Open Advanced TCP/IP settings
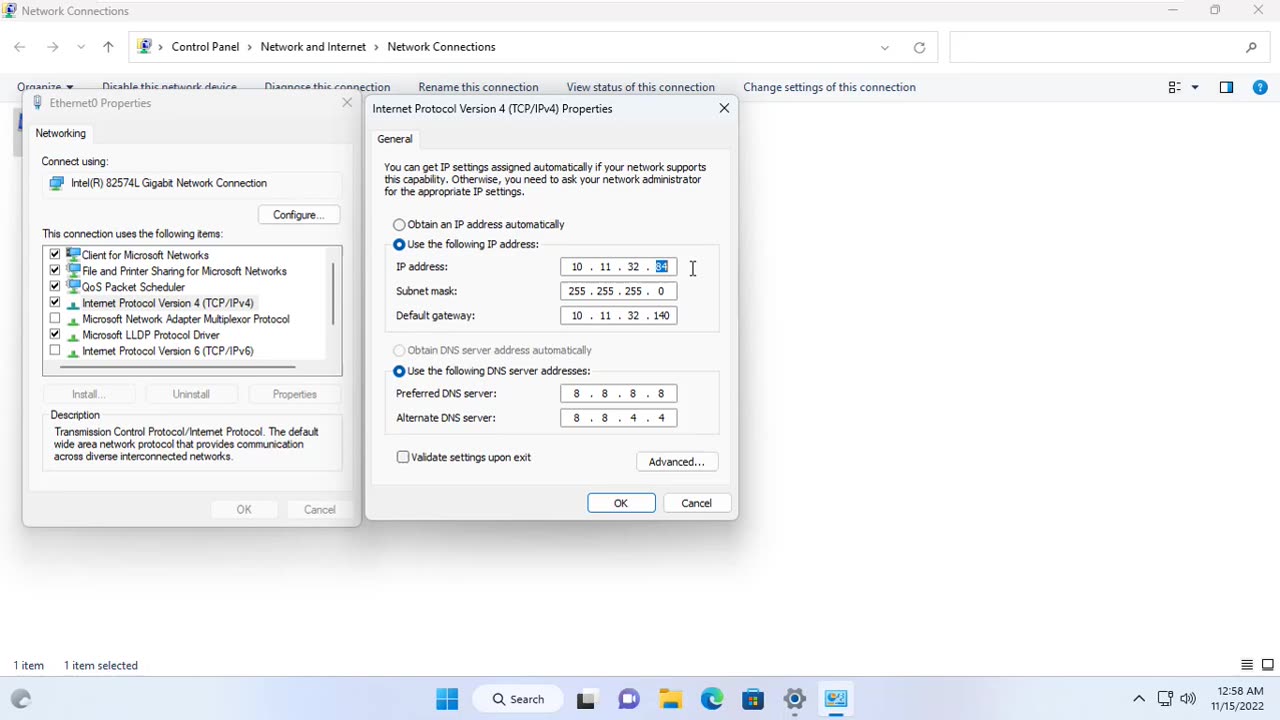 [677, 462]
